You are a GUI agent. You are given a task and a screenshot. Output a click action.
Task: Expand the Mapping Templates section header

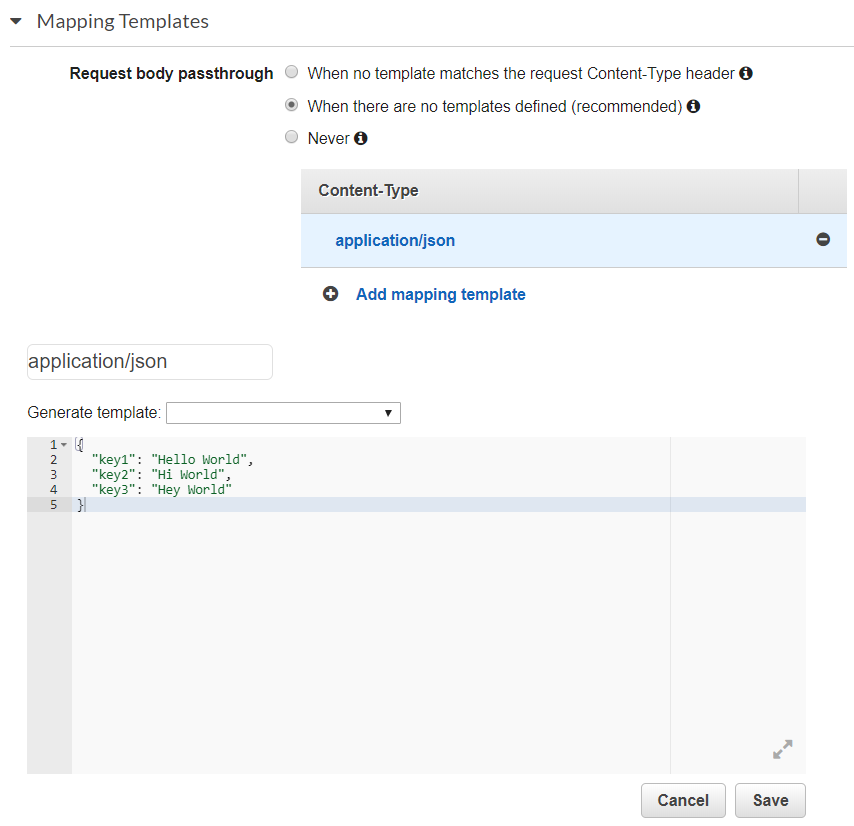(x=122, y=20)
